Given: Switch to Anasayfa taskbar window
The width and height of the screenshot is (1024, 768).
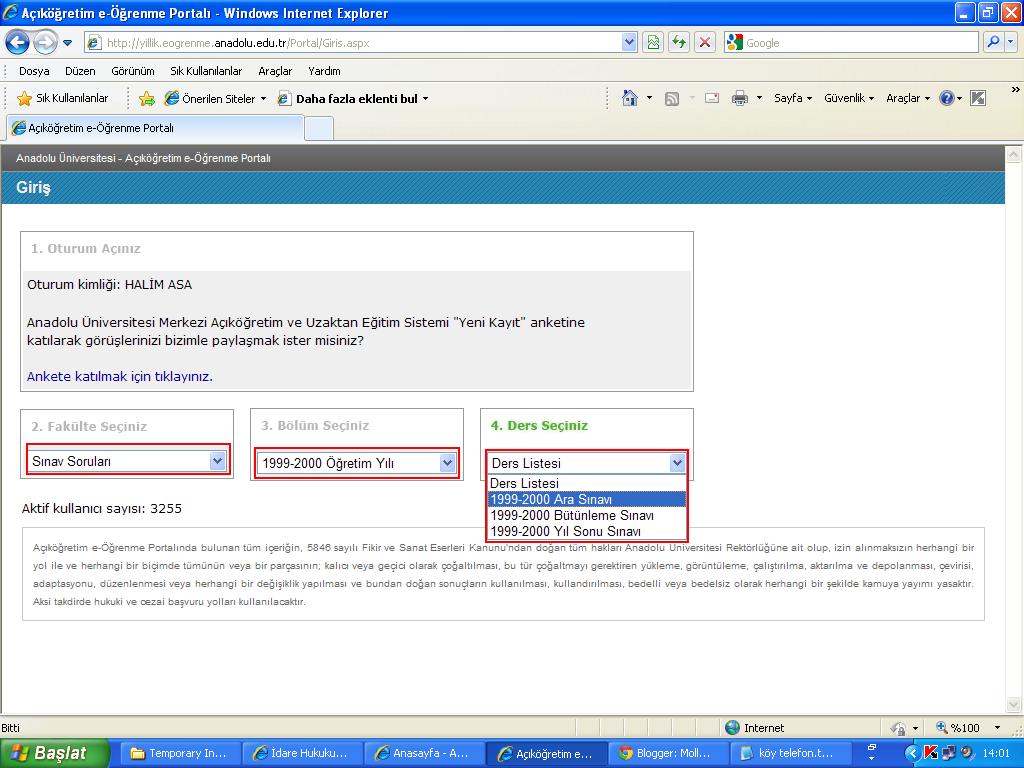Looking at the screenshot, I should 424,753.
